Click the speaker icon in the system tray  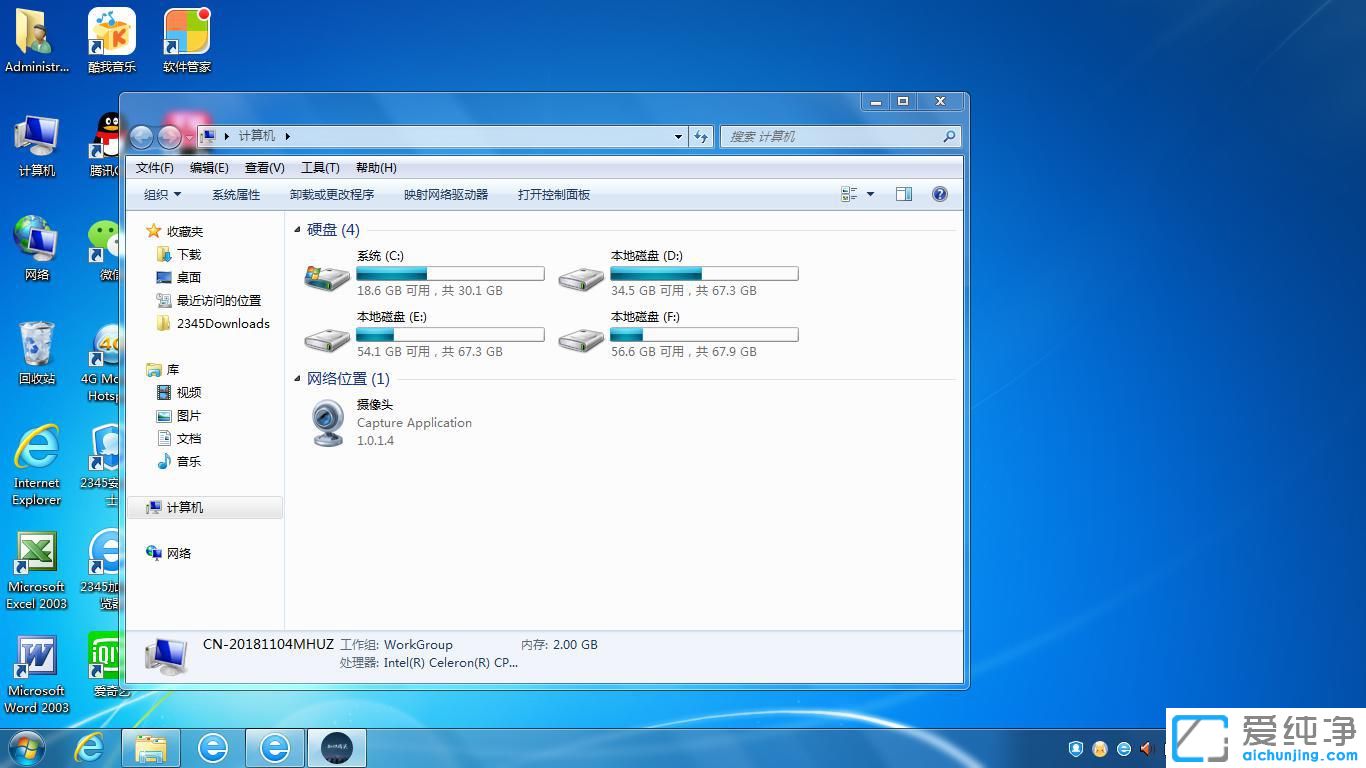click(1144, 748)
